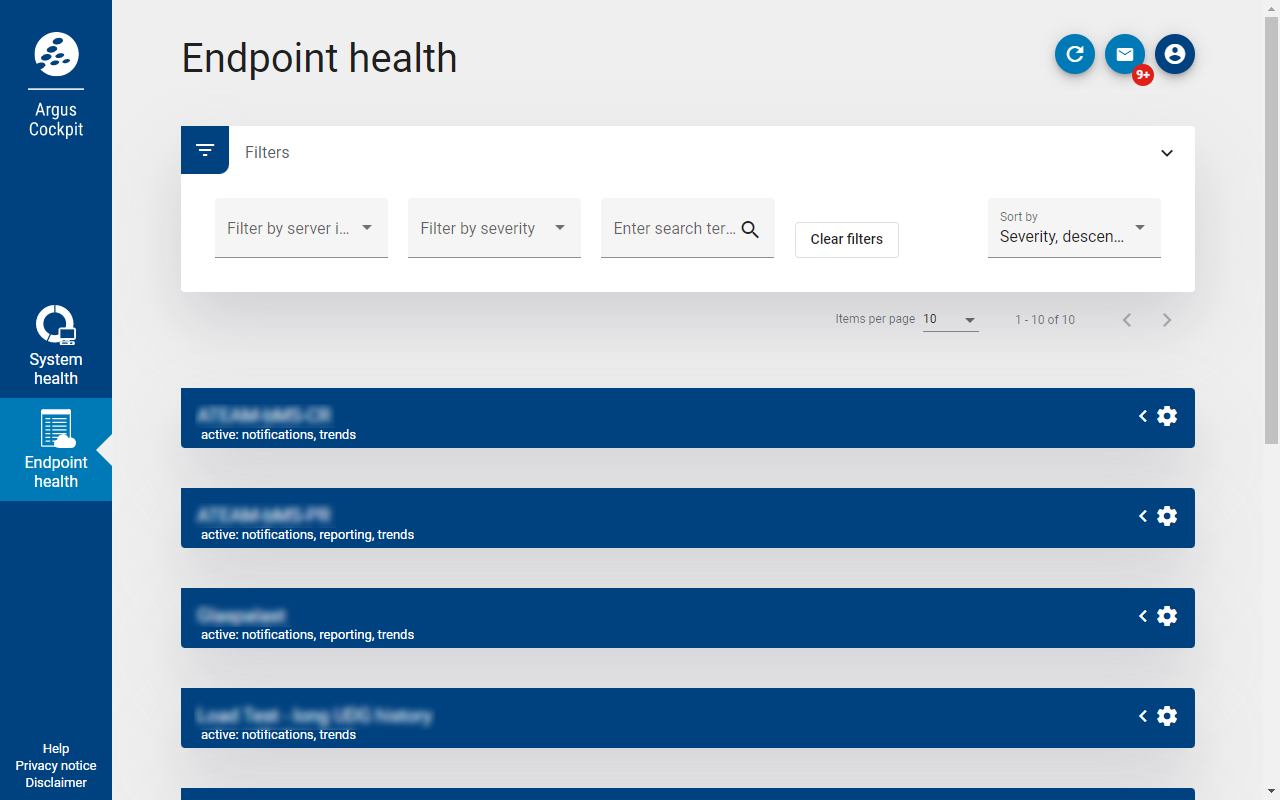Collapse the Filters panel chevron
This screenshot has height=800, width=1280.
(x=1166, y=153)
